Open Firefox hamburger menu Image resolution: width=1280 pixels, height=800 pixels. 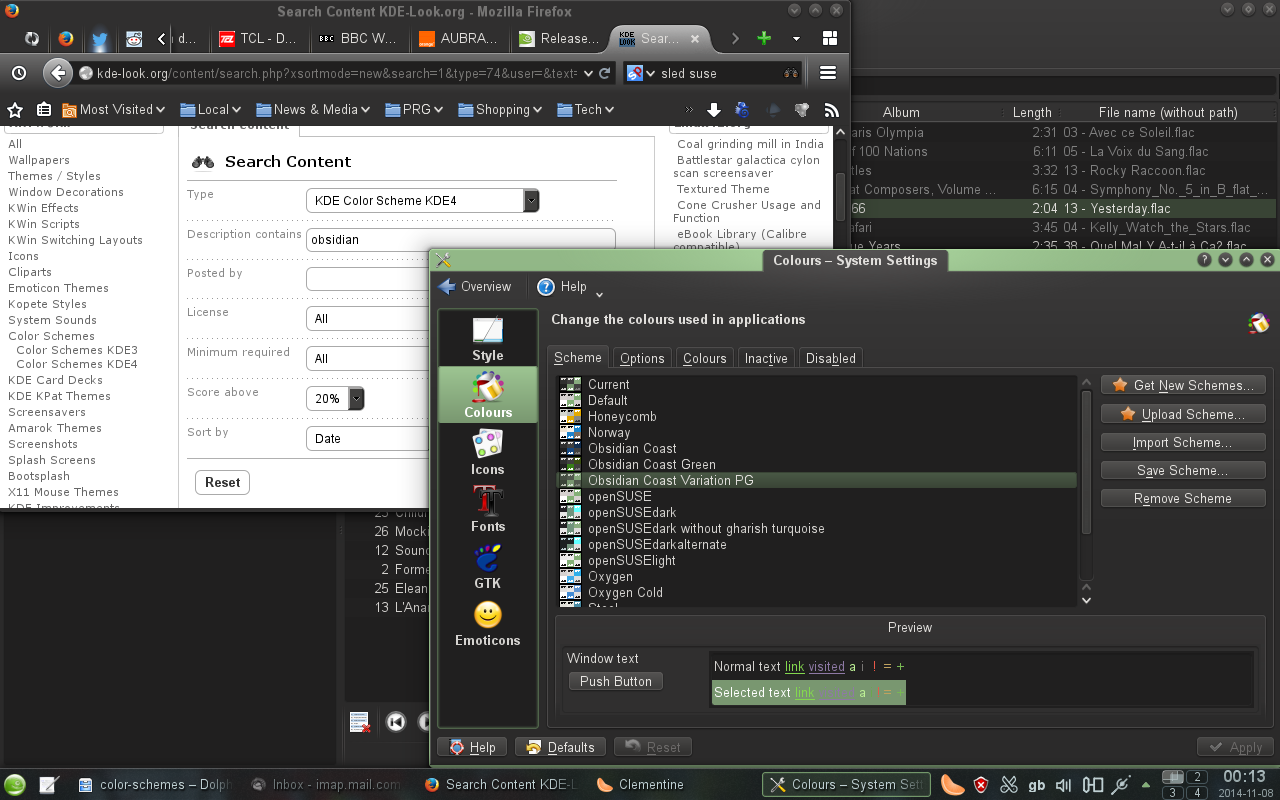point(828,73)
